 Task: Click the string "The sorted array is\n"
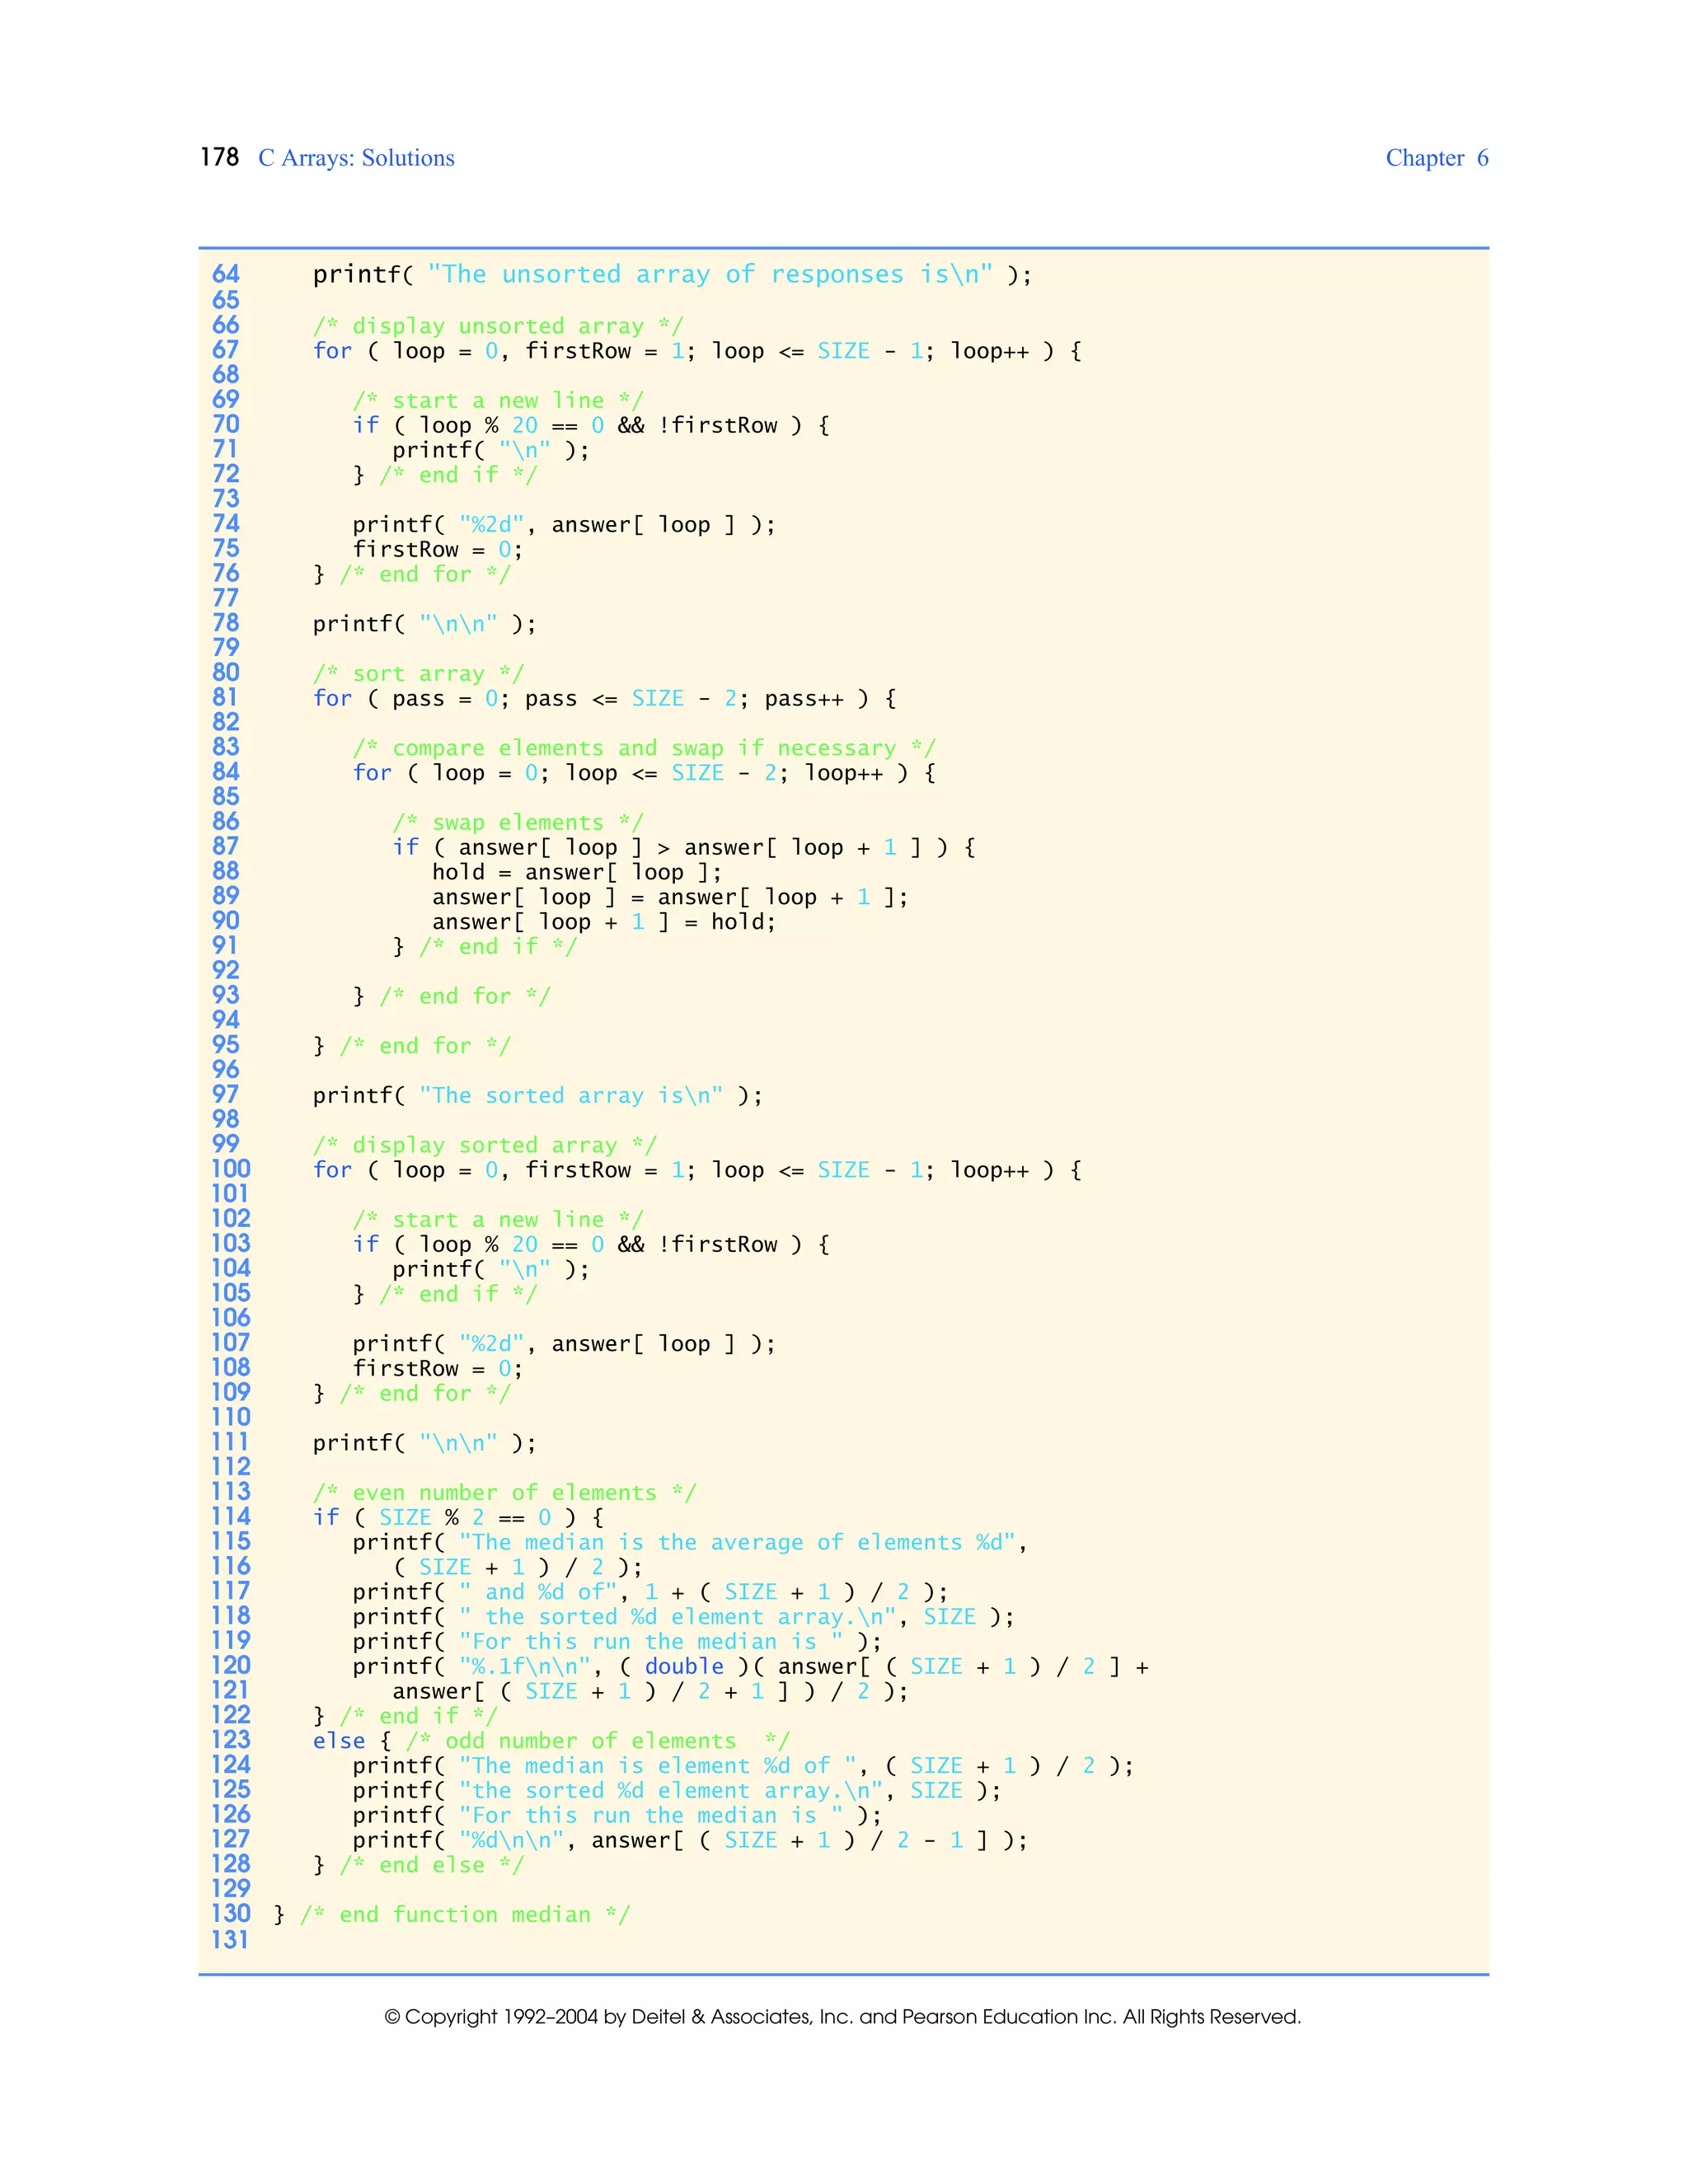coord(571,1095)
